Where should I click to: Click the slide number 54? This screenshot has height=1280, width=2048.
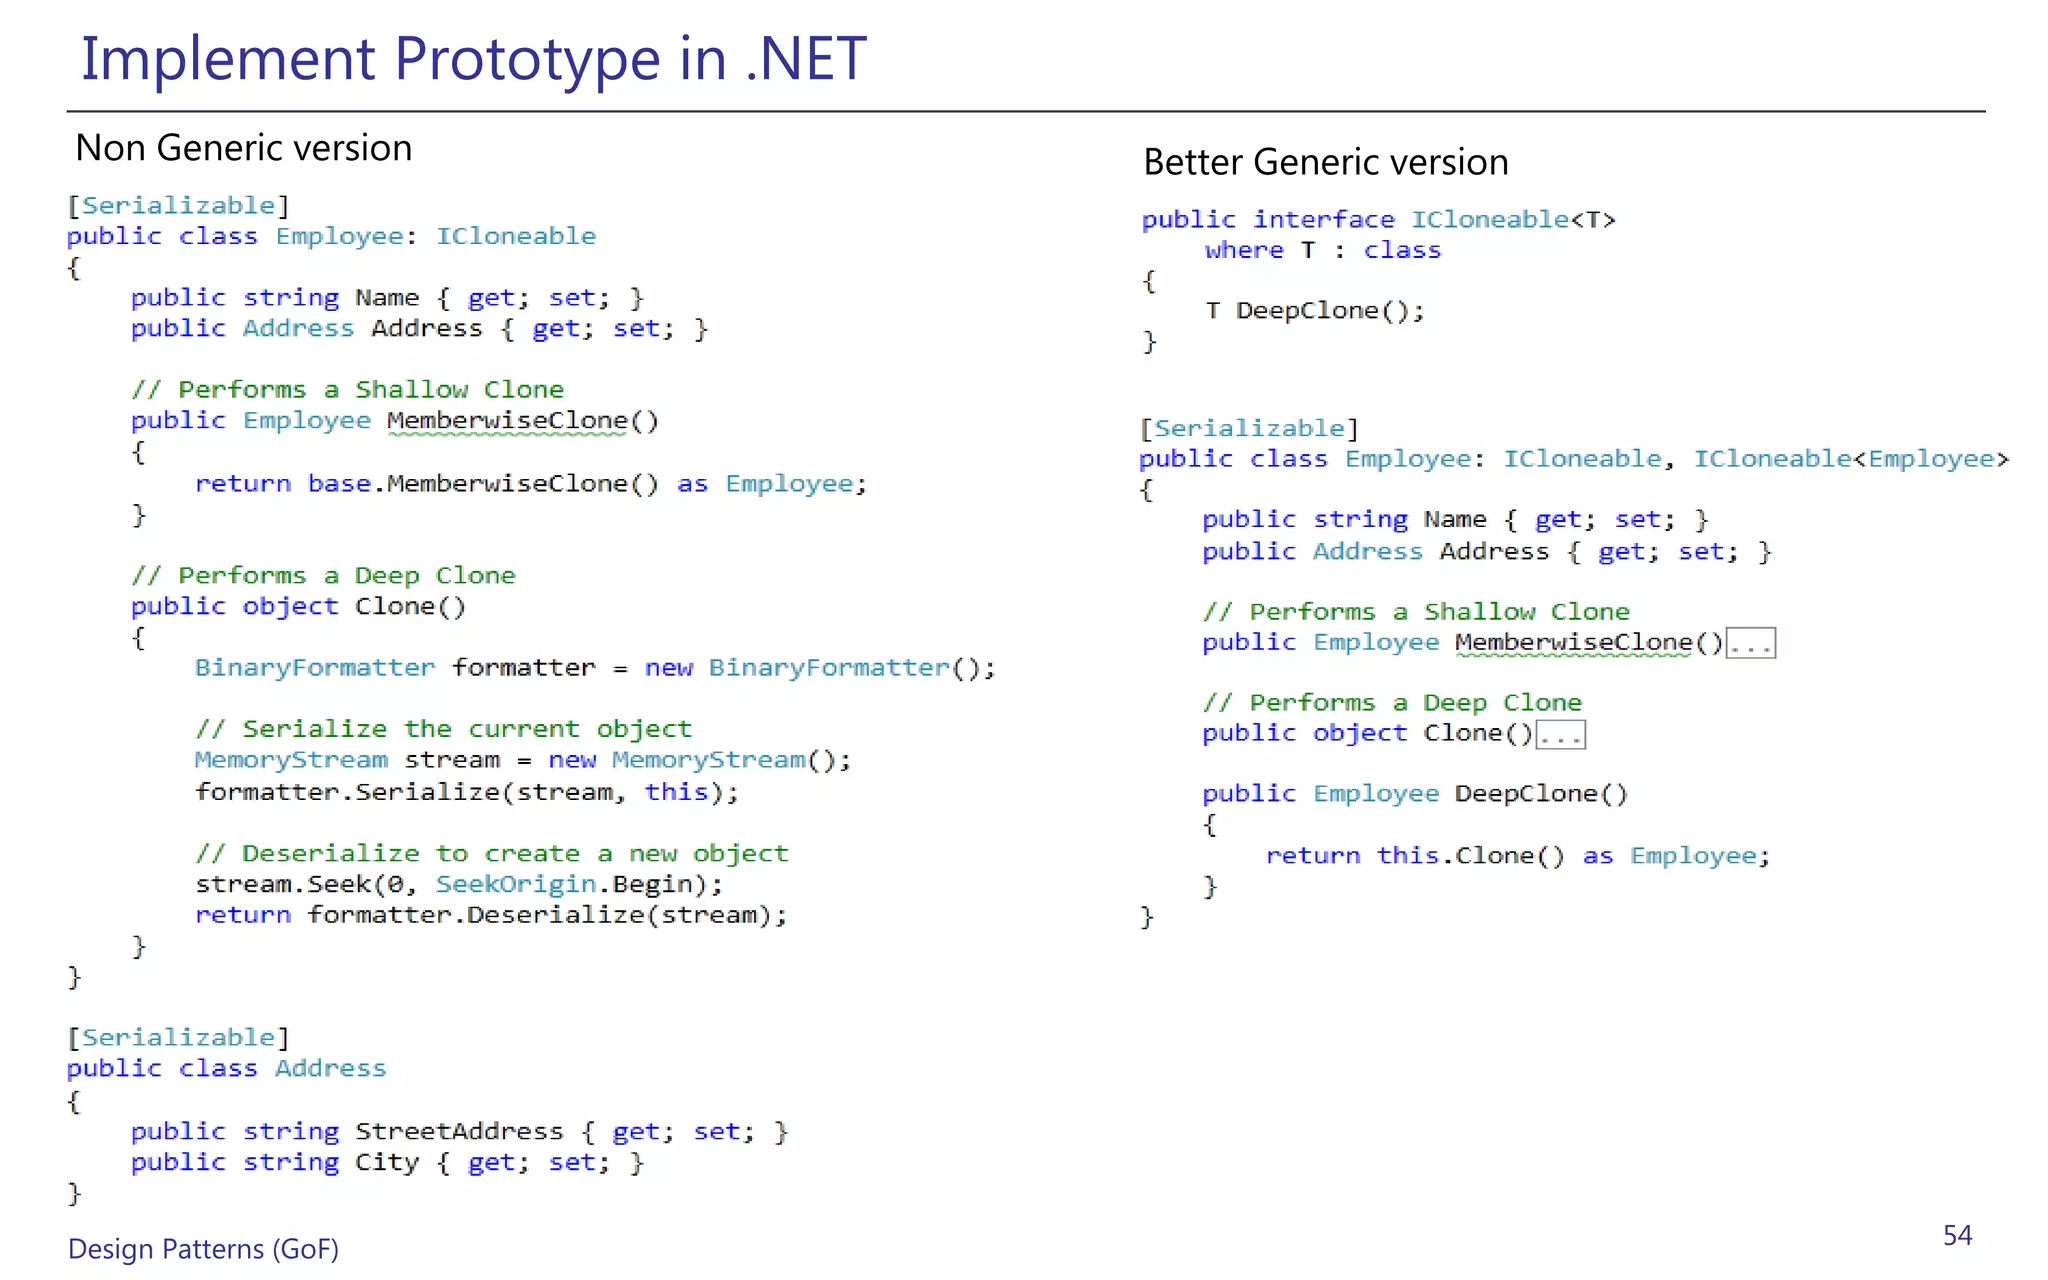(x=1957, y=1236)
